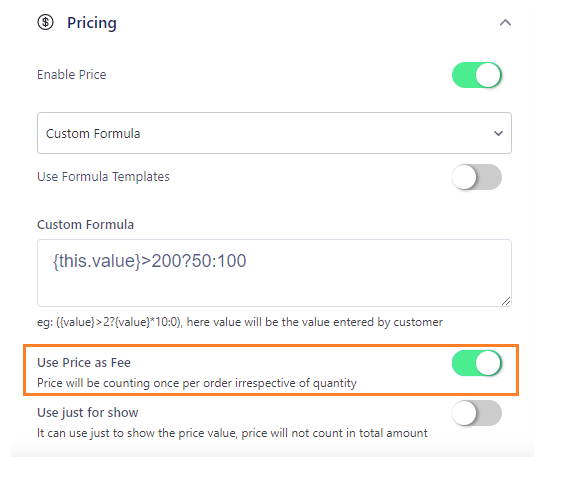This screenshot has height=485, width=585.
Task: Enable the Use just for show toggle
Action: pos(476,413)
